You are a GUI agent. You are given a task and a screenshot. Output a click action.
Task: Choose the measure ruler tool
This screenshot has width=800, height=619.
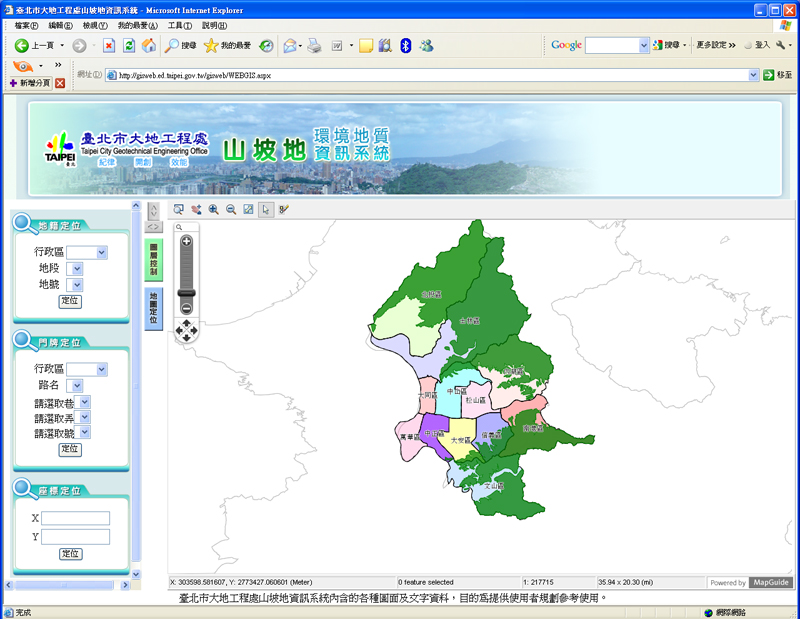pyautogui.click(x=284, y=209)
